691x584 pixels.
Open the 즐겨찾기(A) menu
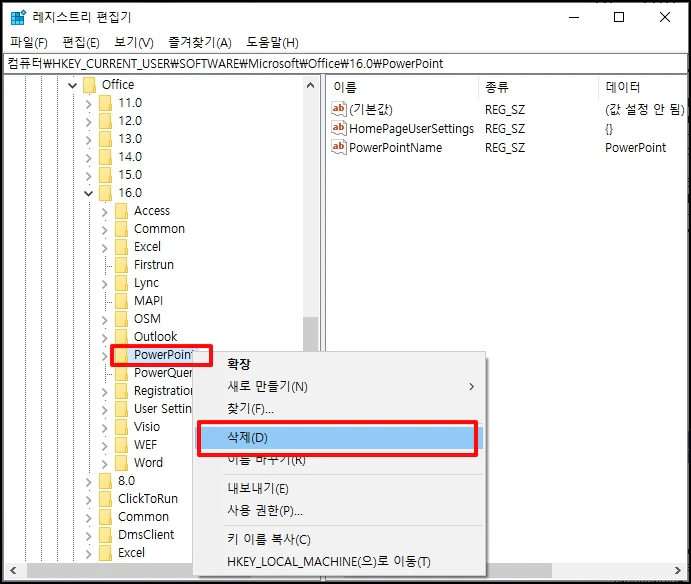[x=200, y=43]
